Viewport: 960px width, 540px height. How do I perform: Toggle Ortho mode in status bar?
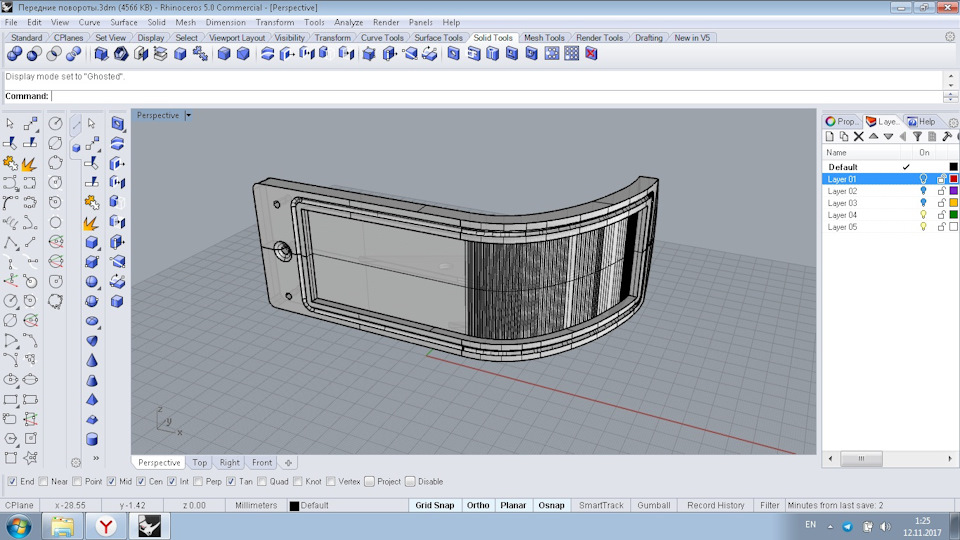(478, 505)
